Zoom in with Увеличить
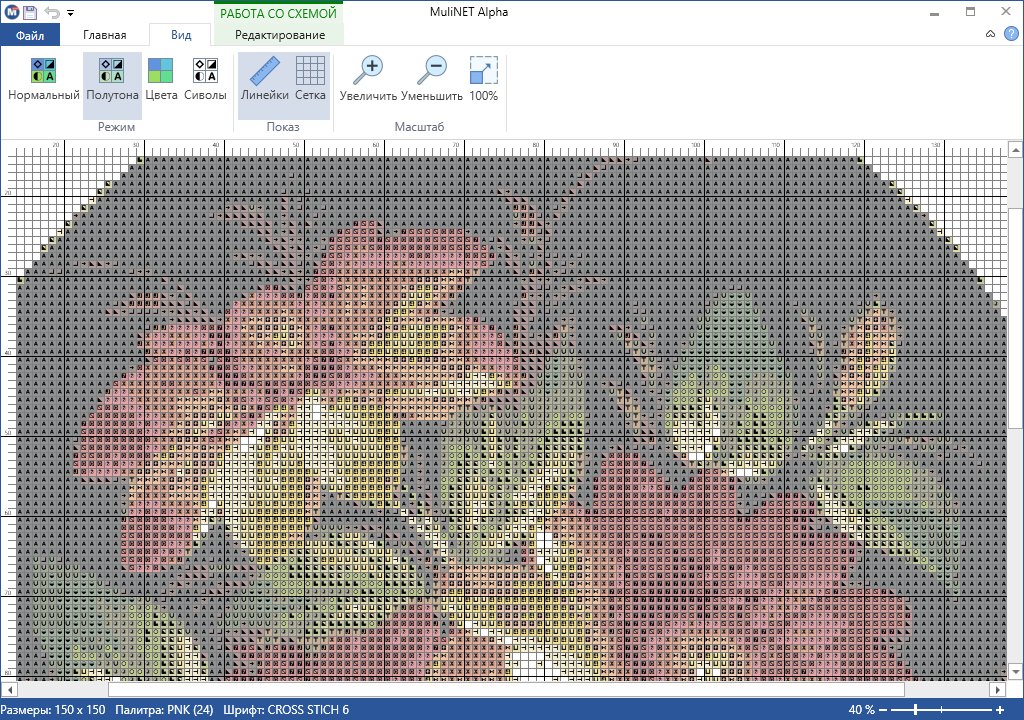The height and width of the screenshot is (720, 1024). pyautogui.click(x=368, y=80)
